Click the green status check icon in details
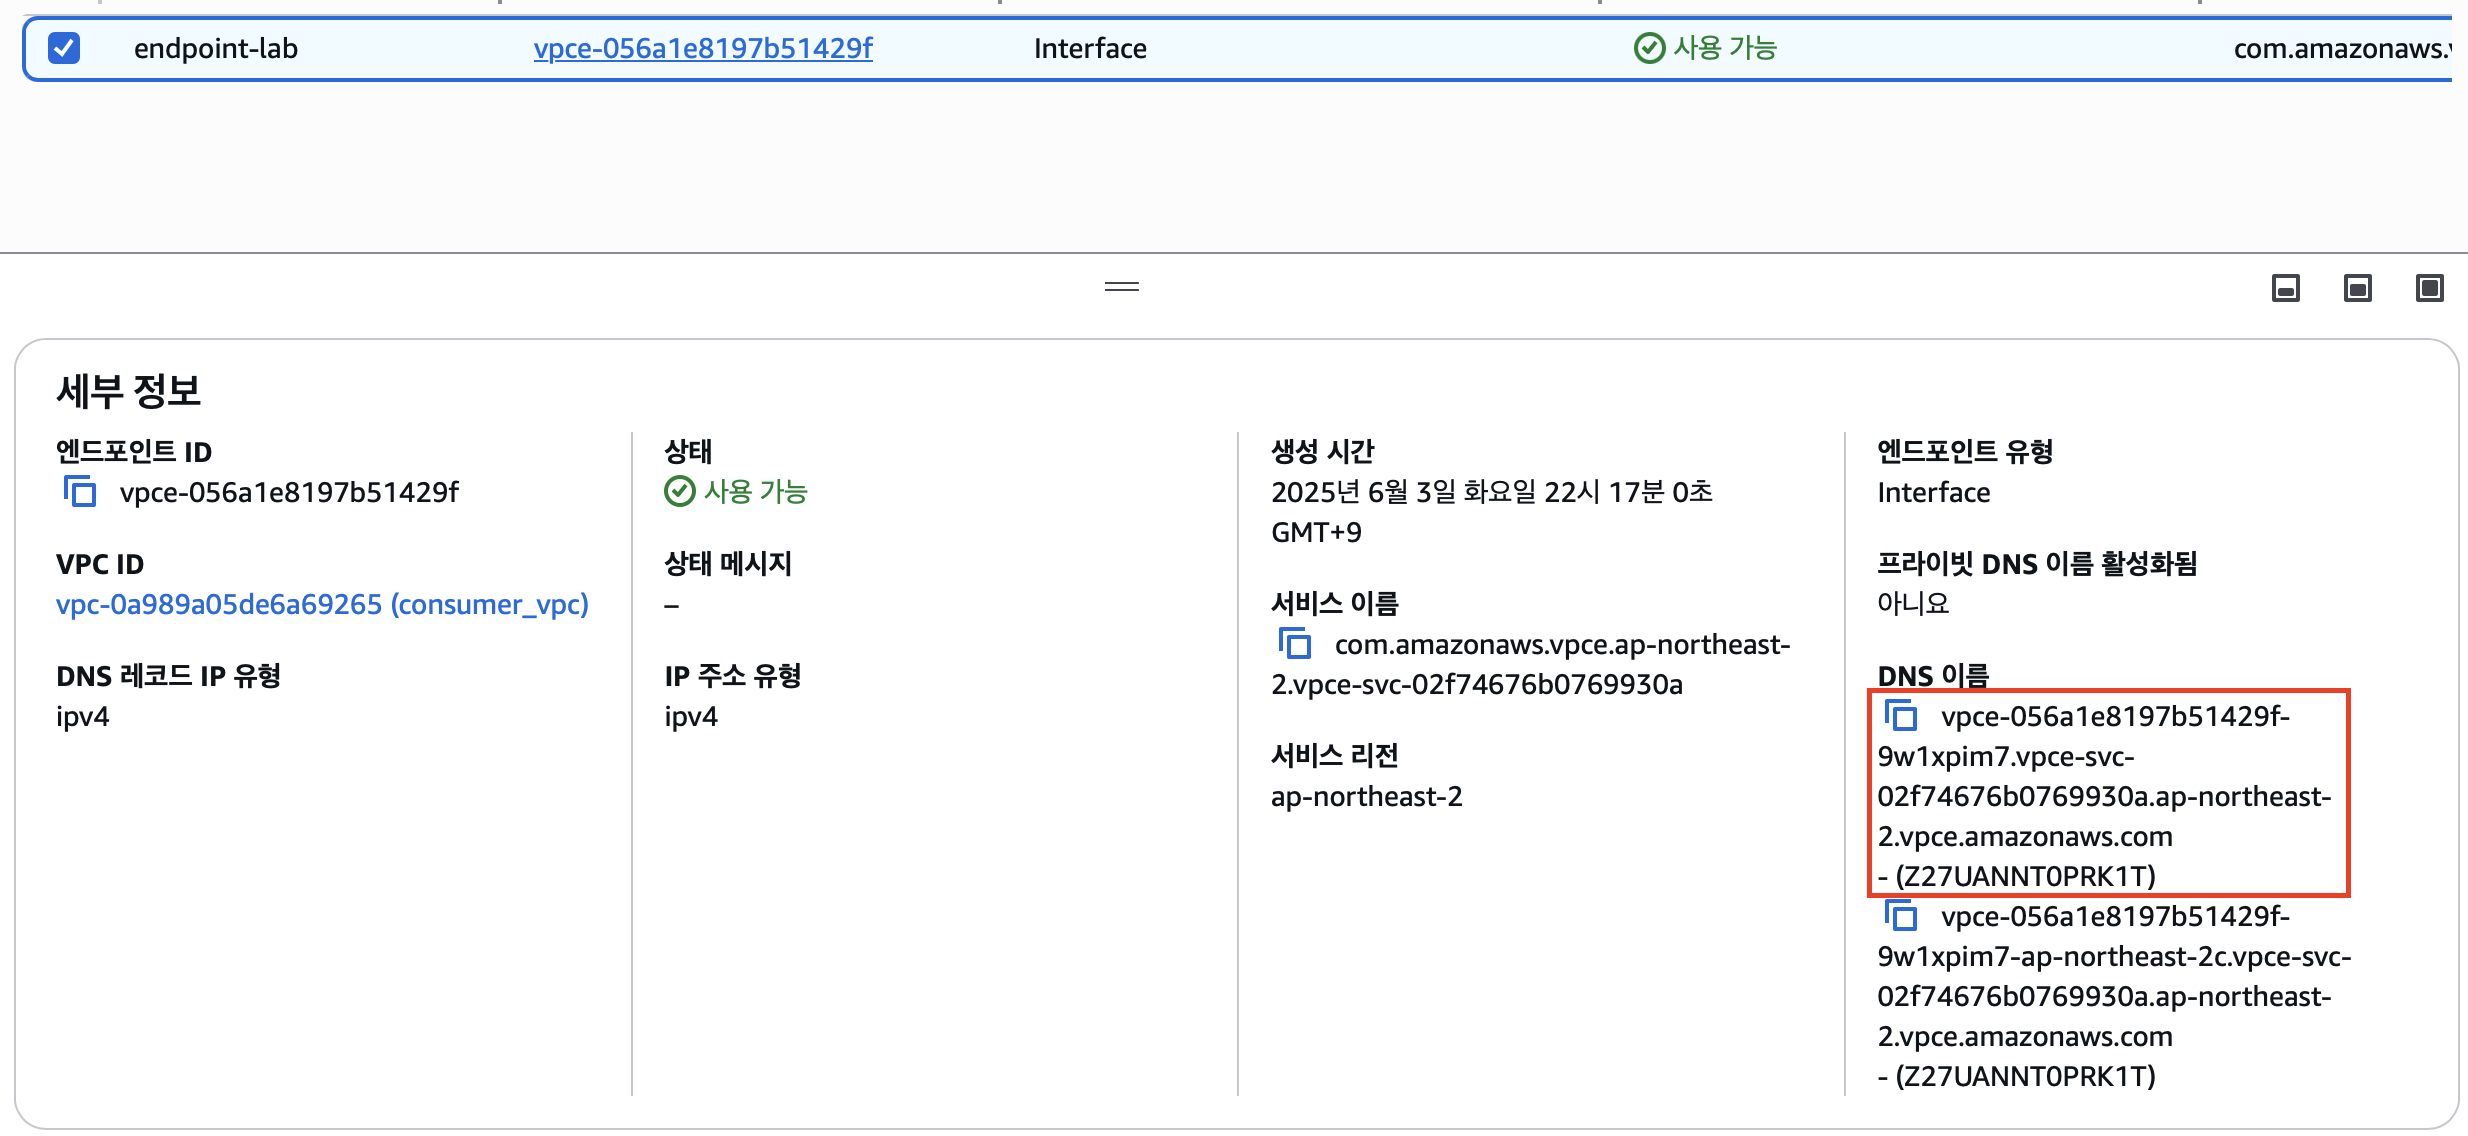The image size is (2468, 1136). (x=680, y=492)
